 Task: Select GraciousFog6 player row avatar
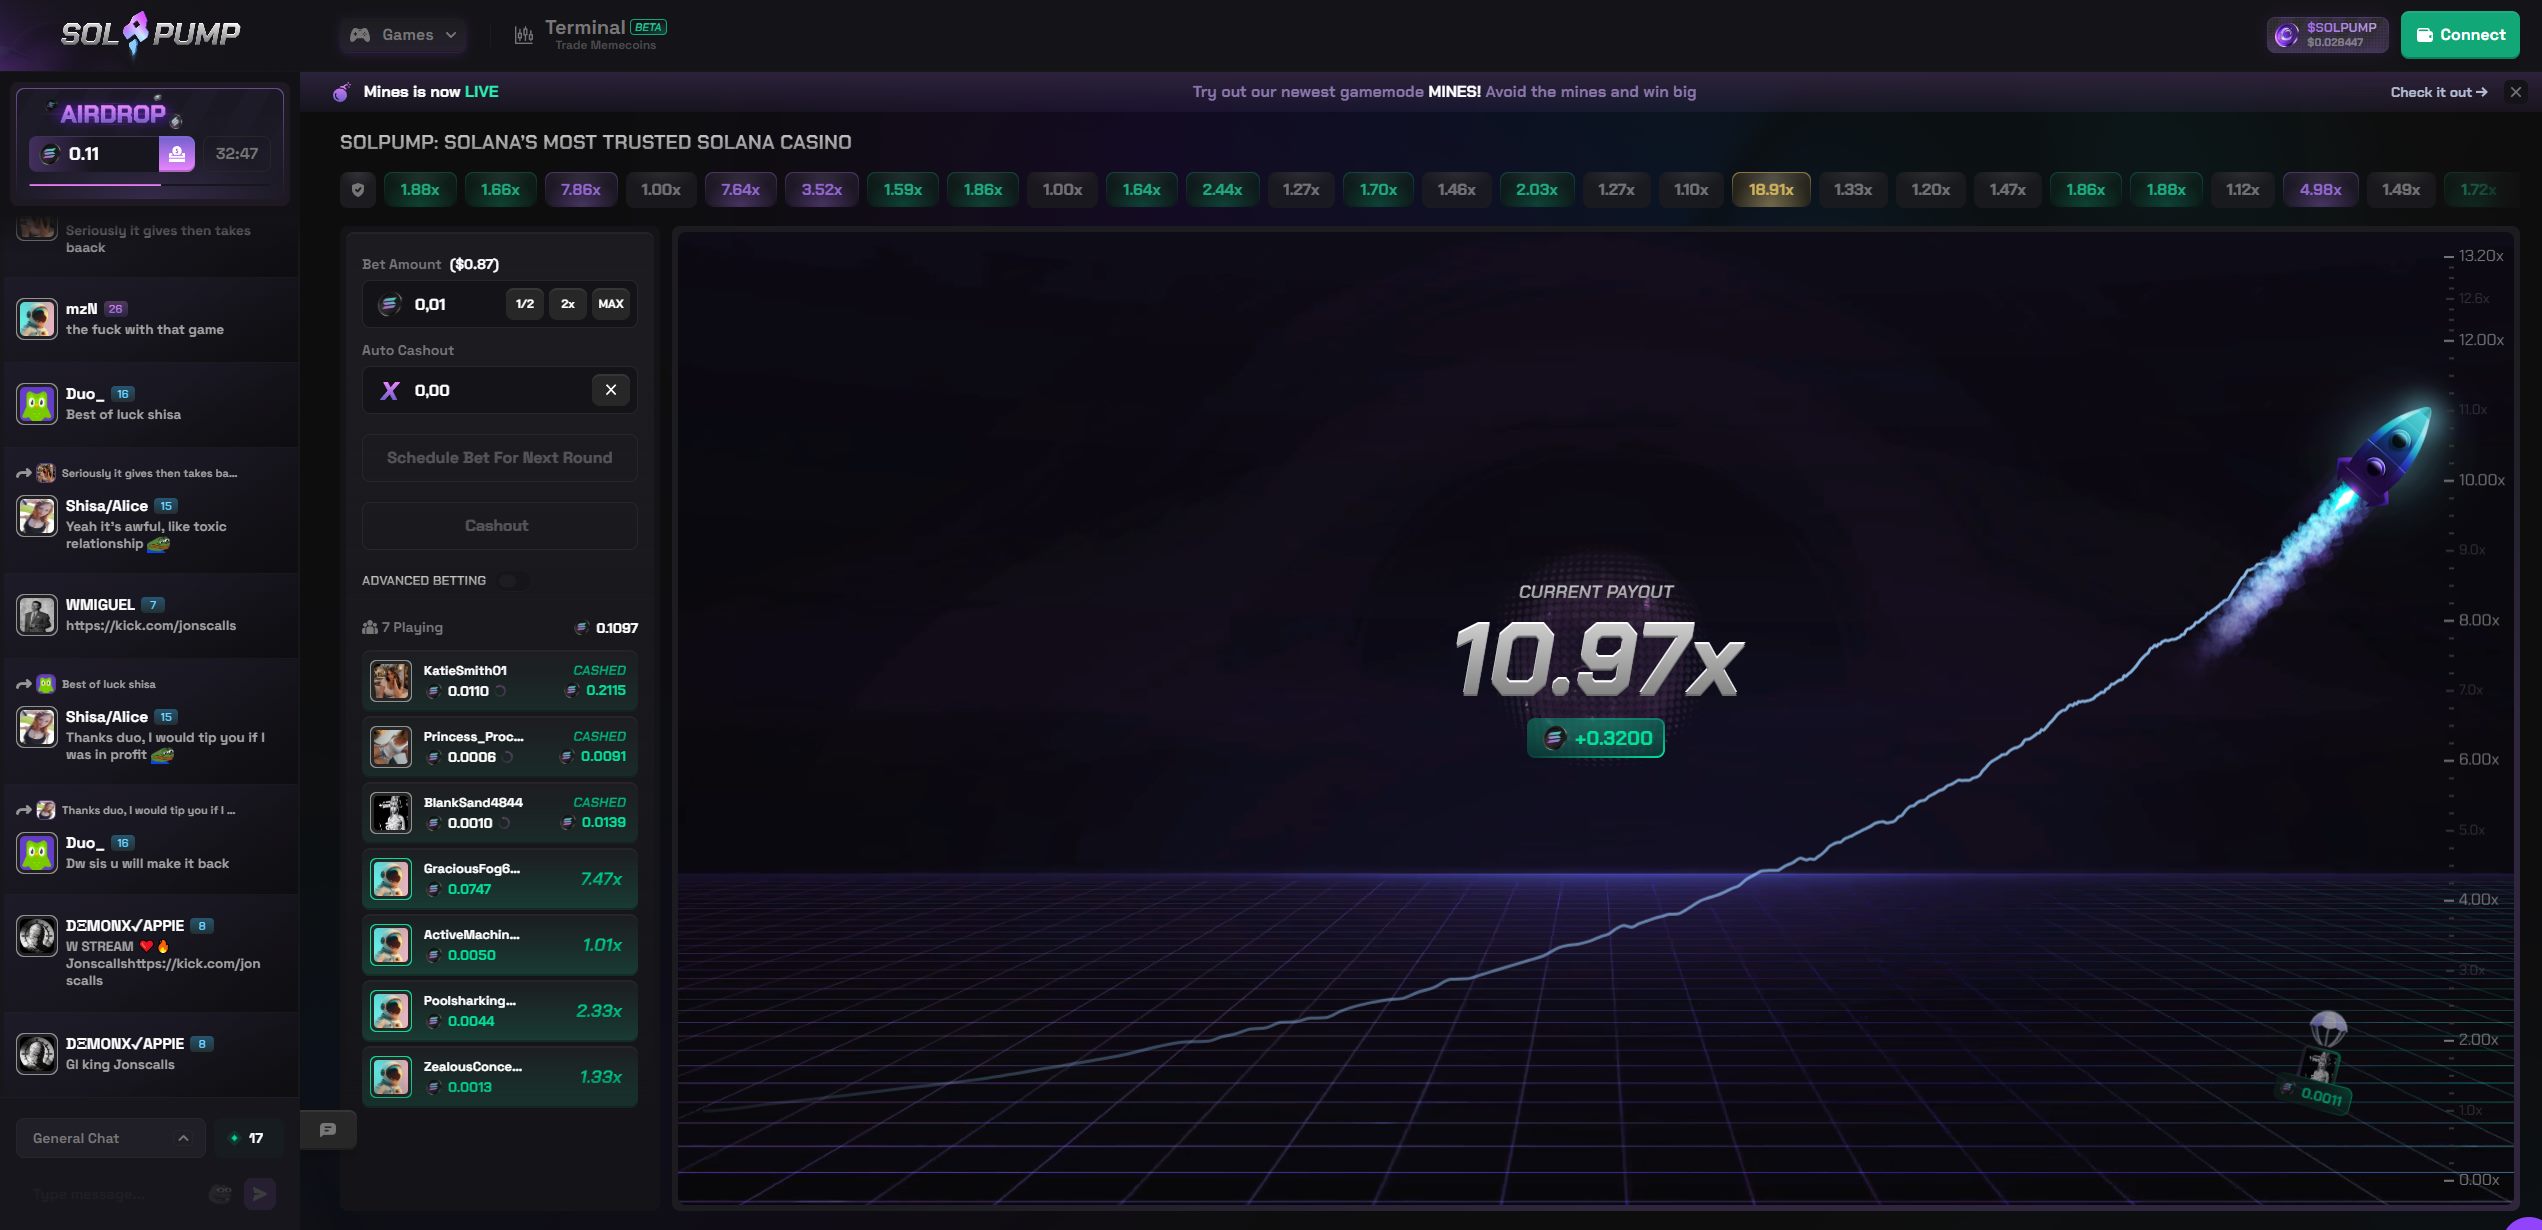391,879
